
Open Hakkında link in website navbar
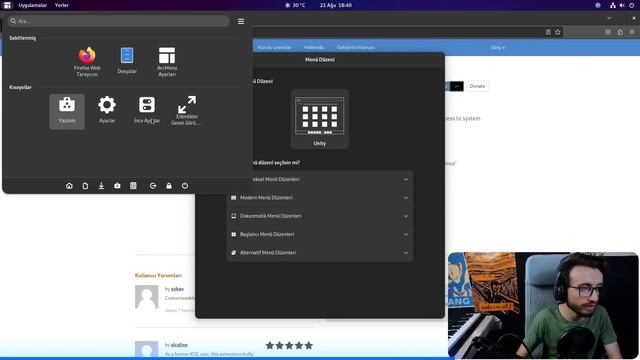tap(314, 47)
